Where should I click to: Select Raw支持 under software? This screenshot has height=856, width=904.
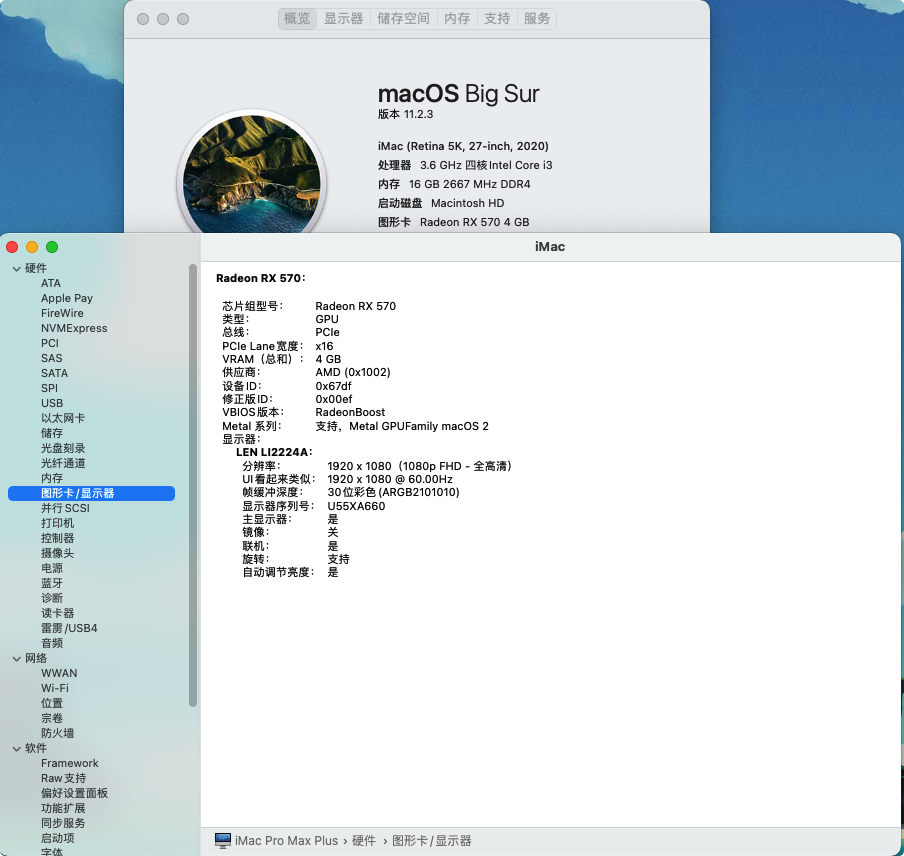pos(63,778)
